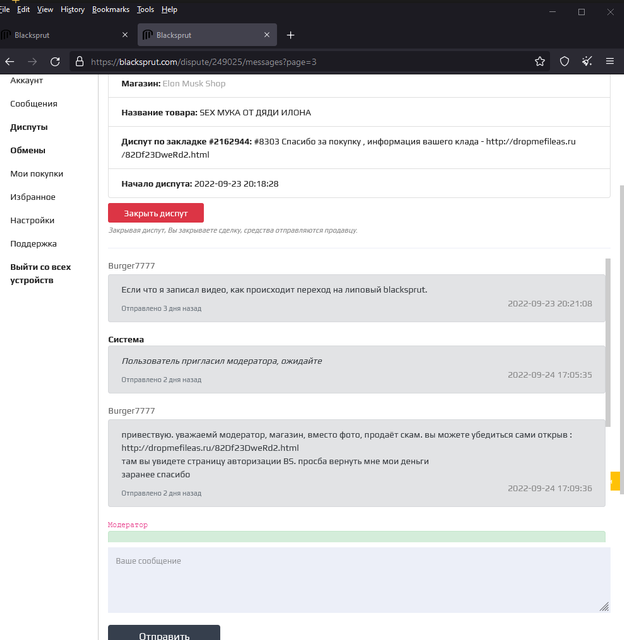Click the Система sender label
This screenshot has width=624, height=640.
[126, 340]
